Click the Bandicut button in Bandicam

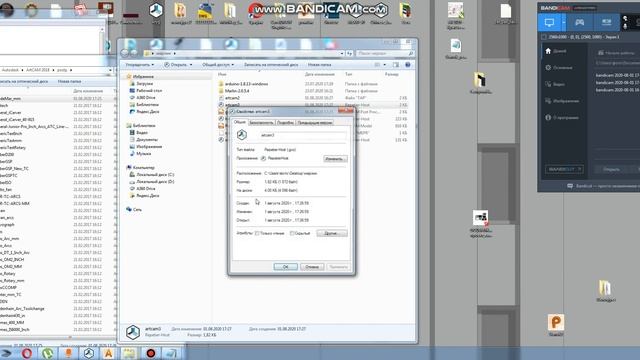pyautogui.click(x=564, y=169)
